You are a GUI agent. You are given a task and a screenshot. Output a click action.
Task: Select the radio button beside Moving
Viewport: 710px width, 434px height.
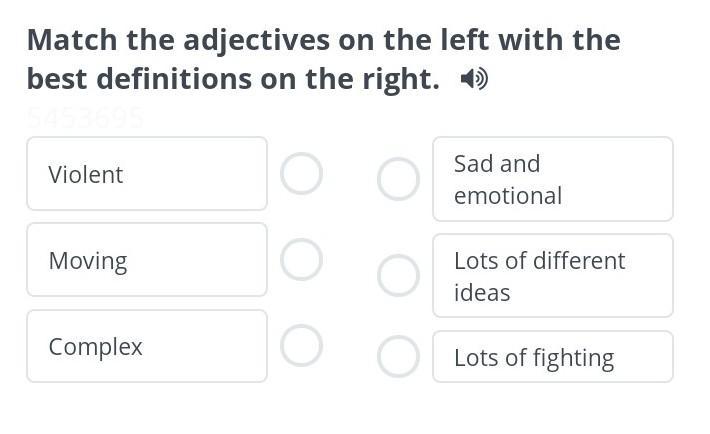pos(301,260)
